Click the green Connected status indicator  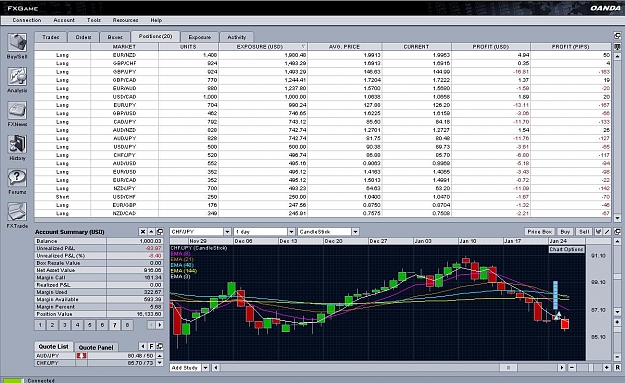[x=14, y=381]
